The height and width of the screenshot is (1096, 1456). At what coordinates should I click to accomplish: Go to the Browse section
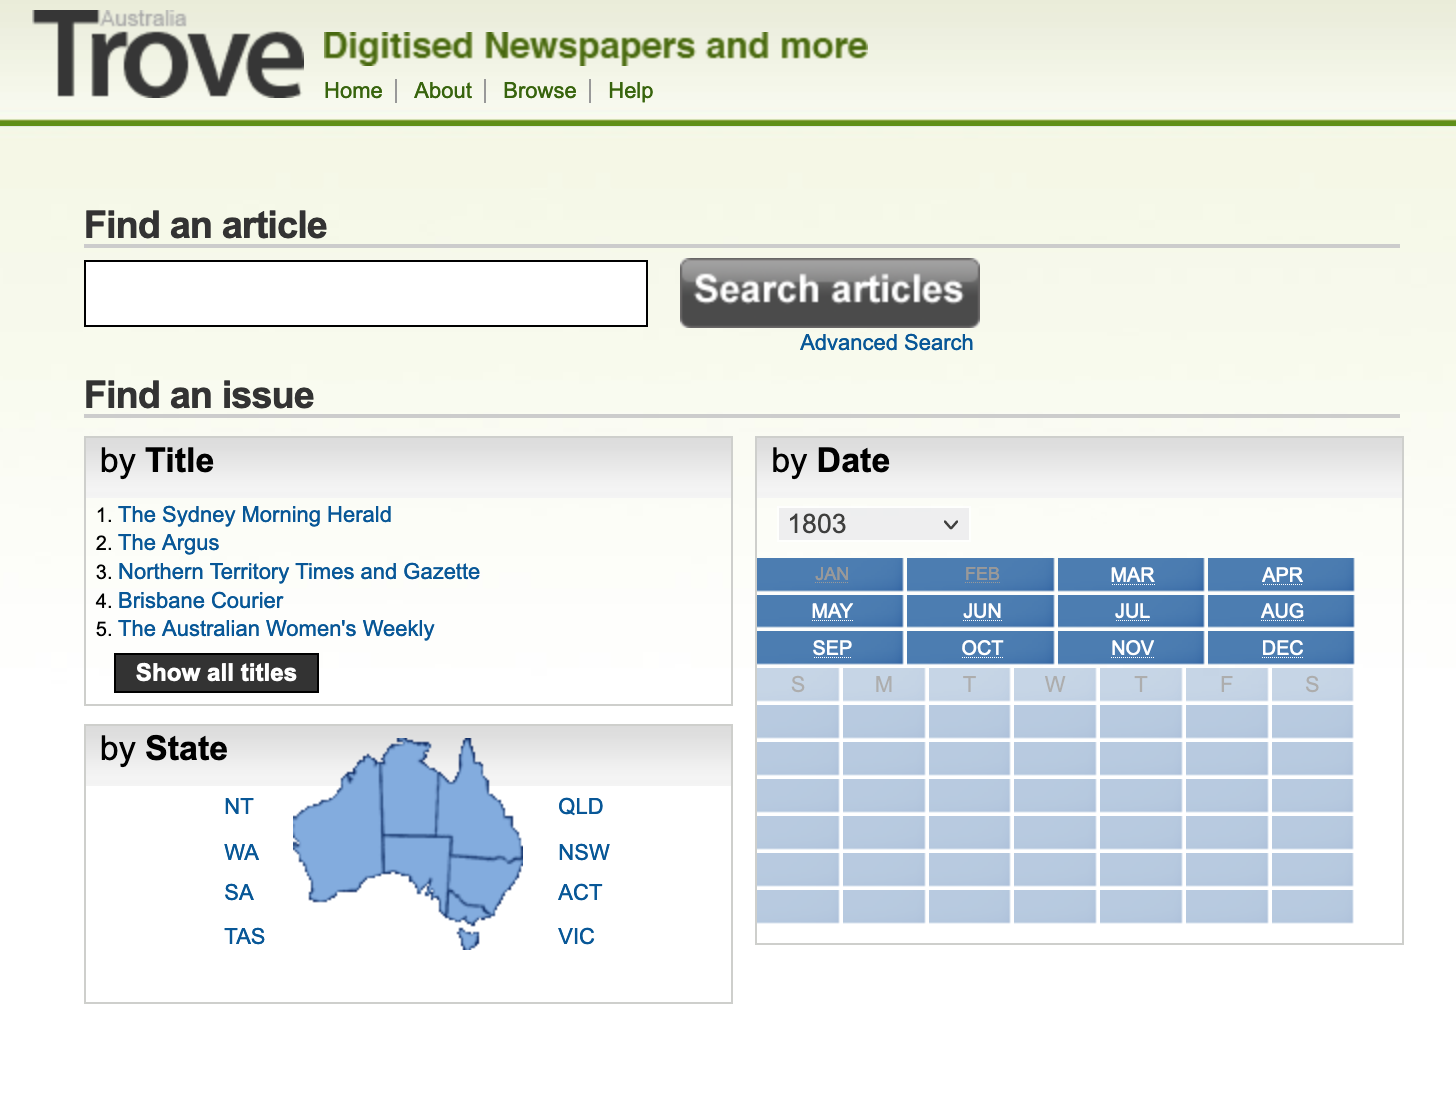coord(540,91)
